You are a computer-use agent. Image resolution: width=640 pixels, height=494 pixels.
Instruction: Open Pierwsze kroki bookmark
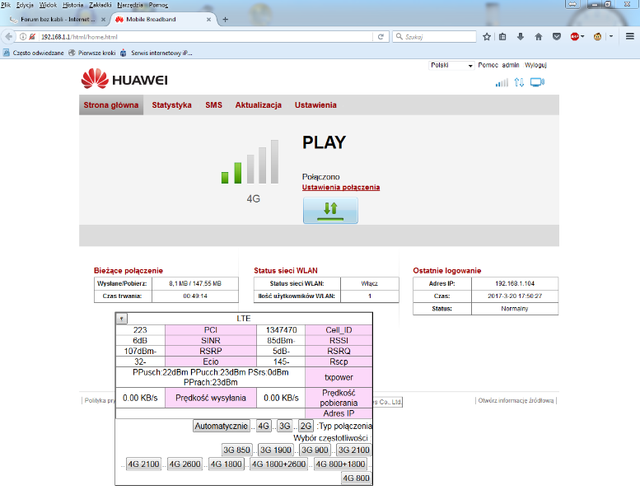(92, 53)
